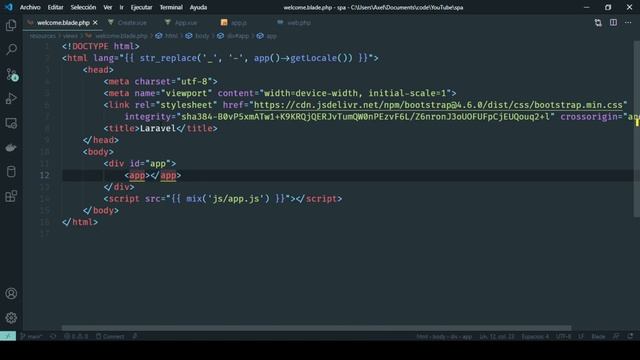This screenshot has height=360, width=640.
Task: Click the integrity sha384 hash value
Action: pos(366,117)
